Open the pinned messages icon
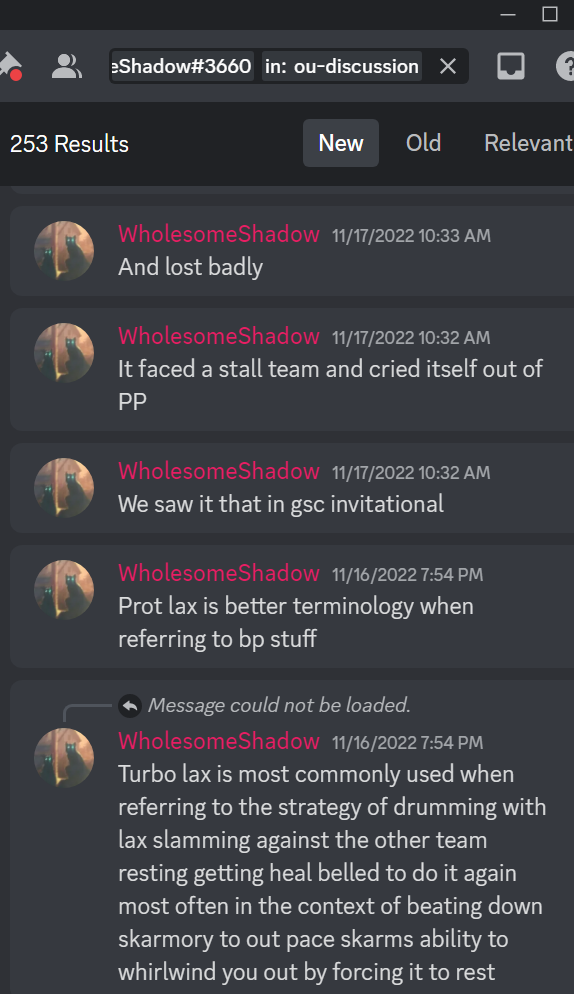This screenshot has width=574, height=994. (x=10, y=66)
